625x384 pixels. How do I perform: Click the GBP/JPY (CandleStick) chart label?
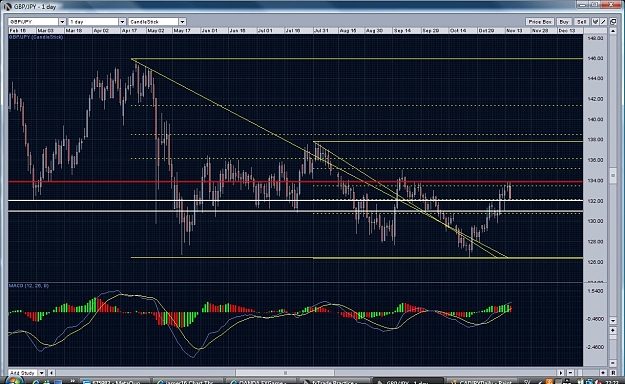coord(36,37)
